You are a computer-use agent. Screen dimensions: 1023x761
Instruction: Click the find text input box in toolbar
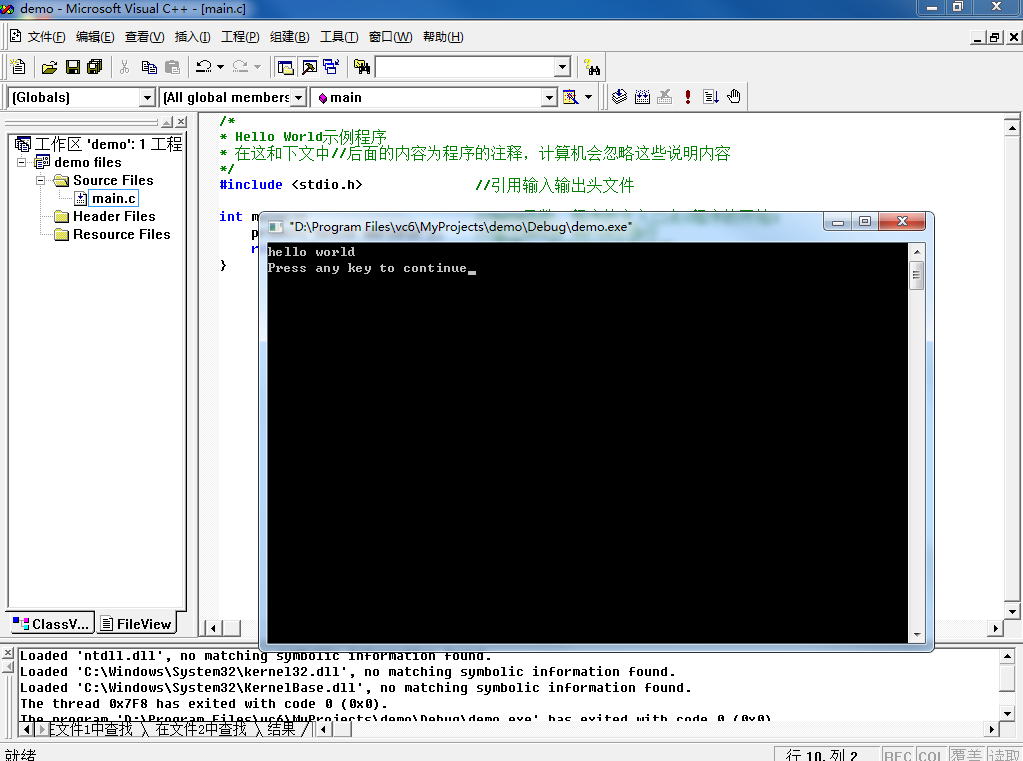(463, 67)
